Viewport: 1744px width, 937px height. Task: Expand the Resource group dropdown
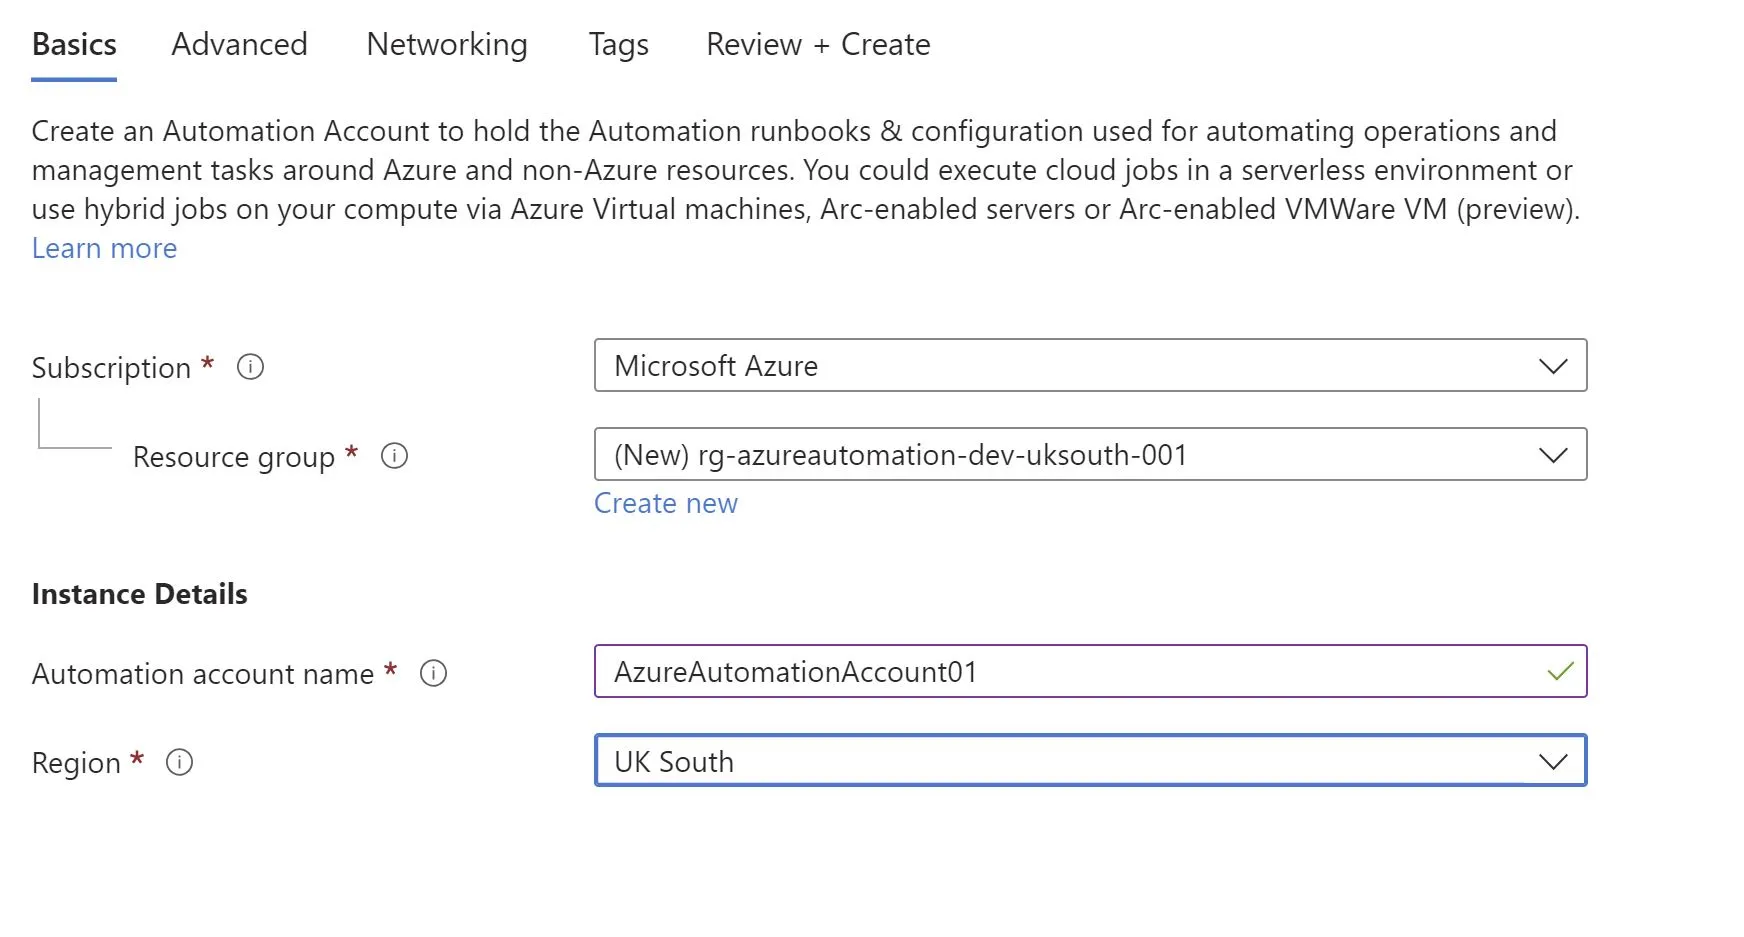[1090, 455]
